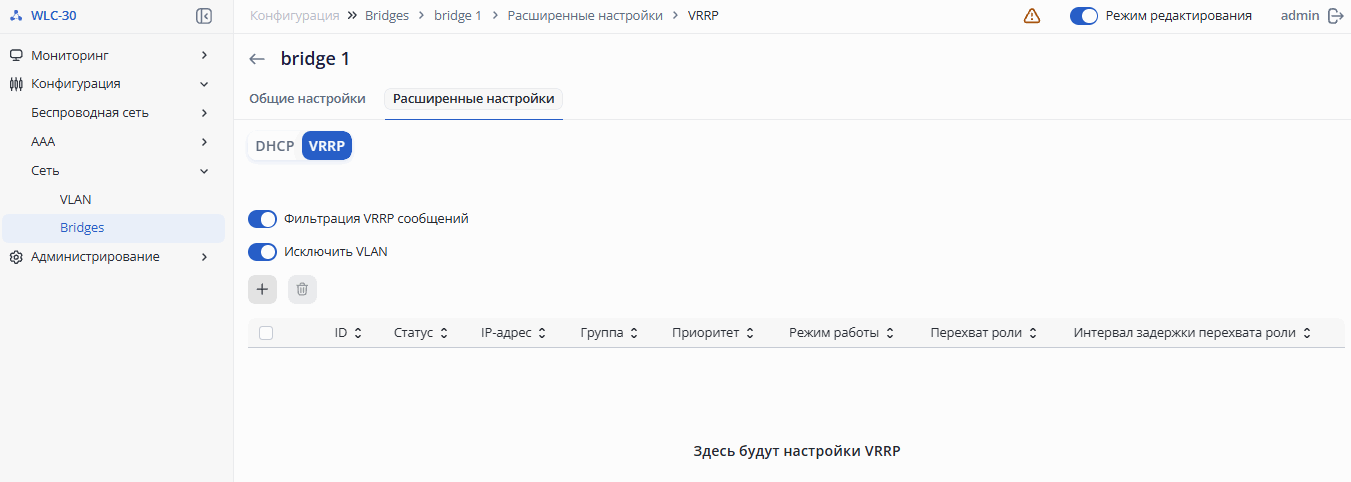
Task: Click the WLC-30 logo icon
Action: click(x=15, y=15)
